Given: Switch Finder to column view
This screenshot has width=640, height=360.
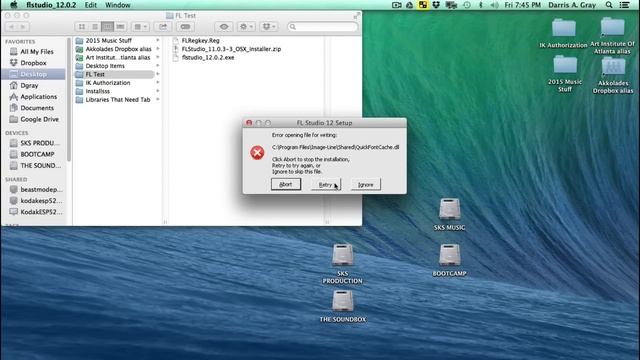Looking at the screenshot, I should 107,27.
